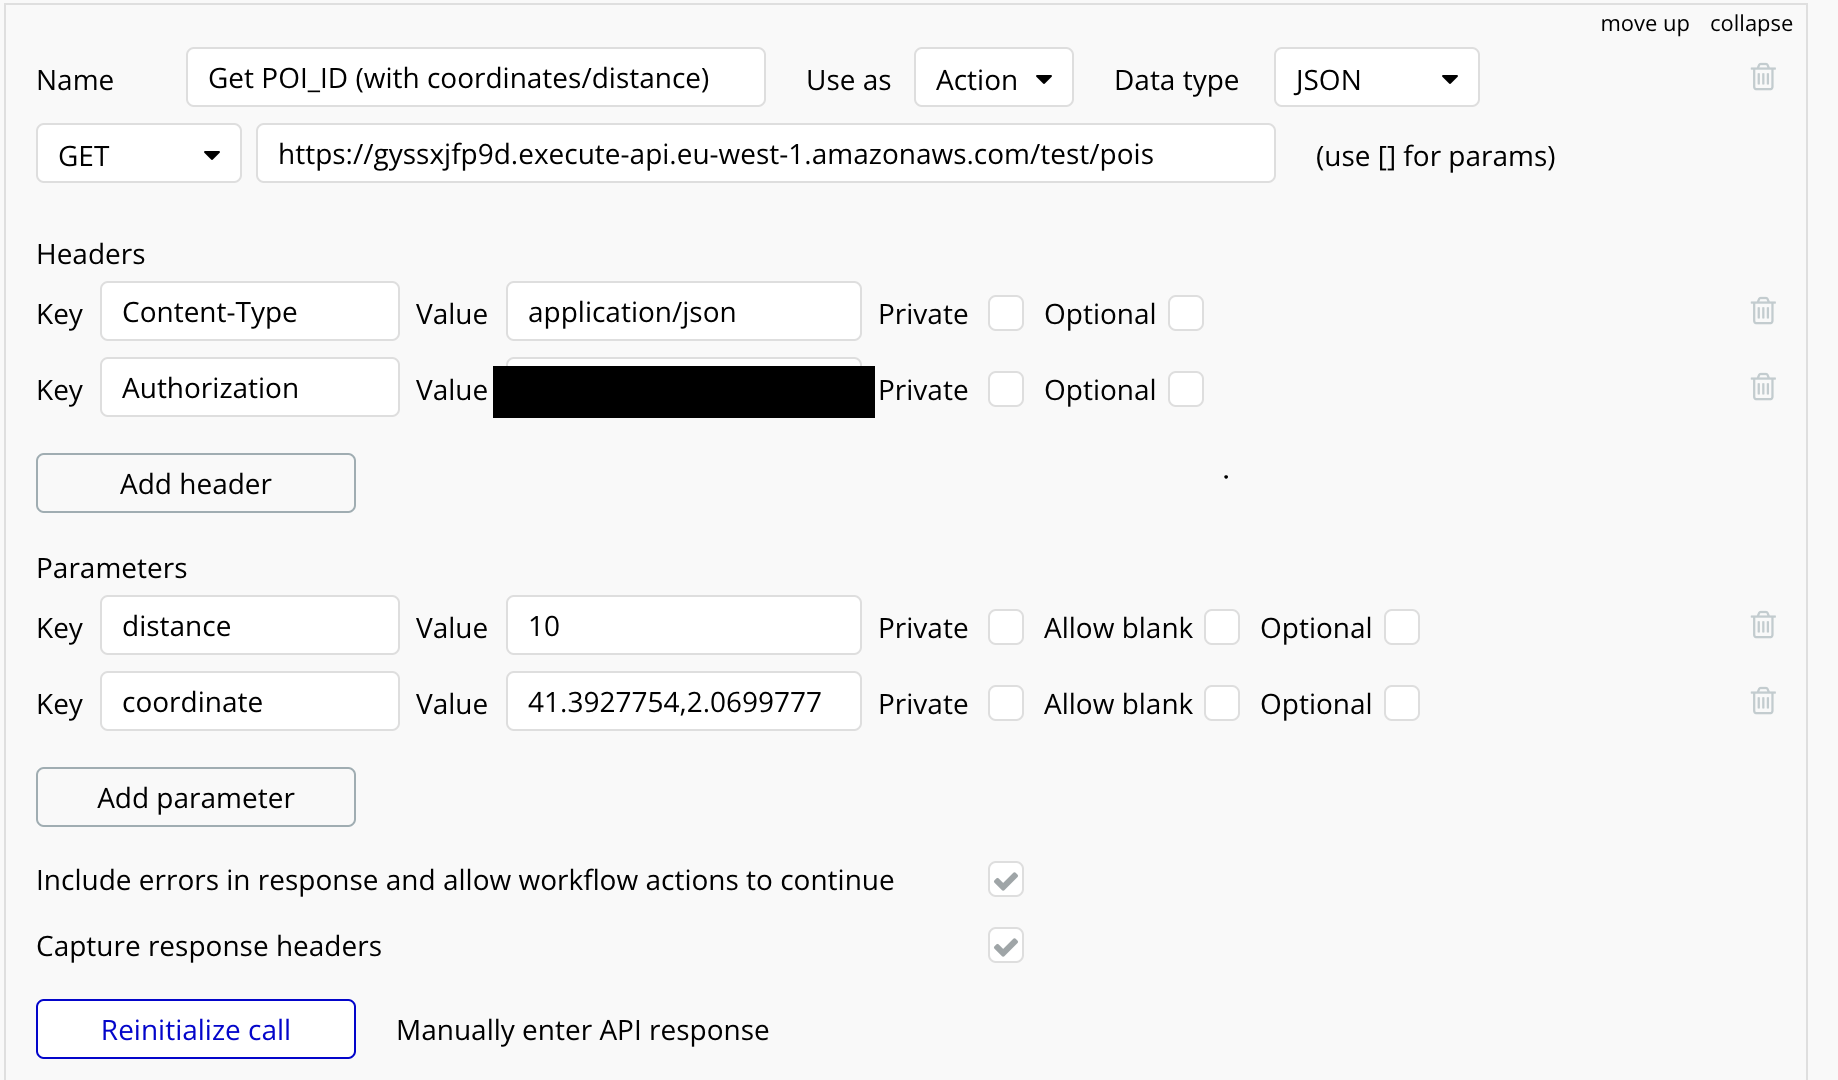Viewport: 1838px width, 1080px height.
Task: Mark coordinate parameter as Optional
Action: [1402, 703]
